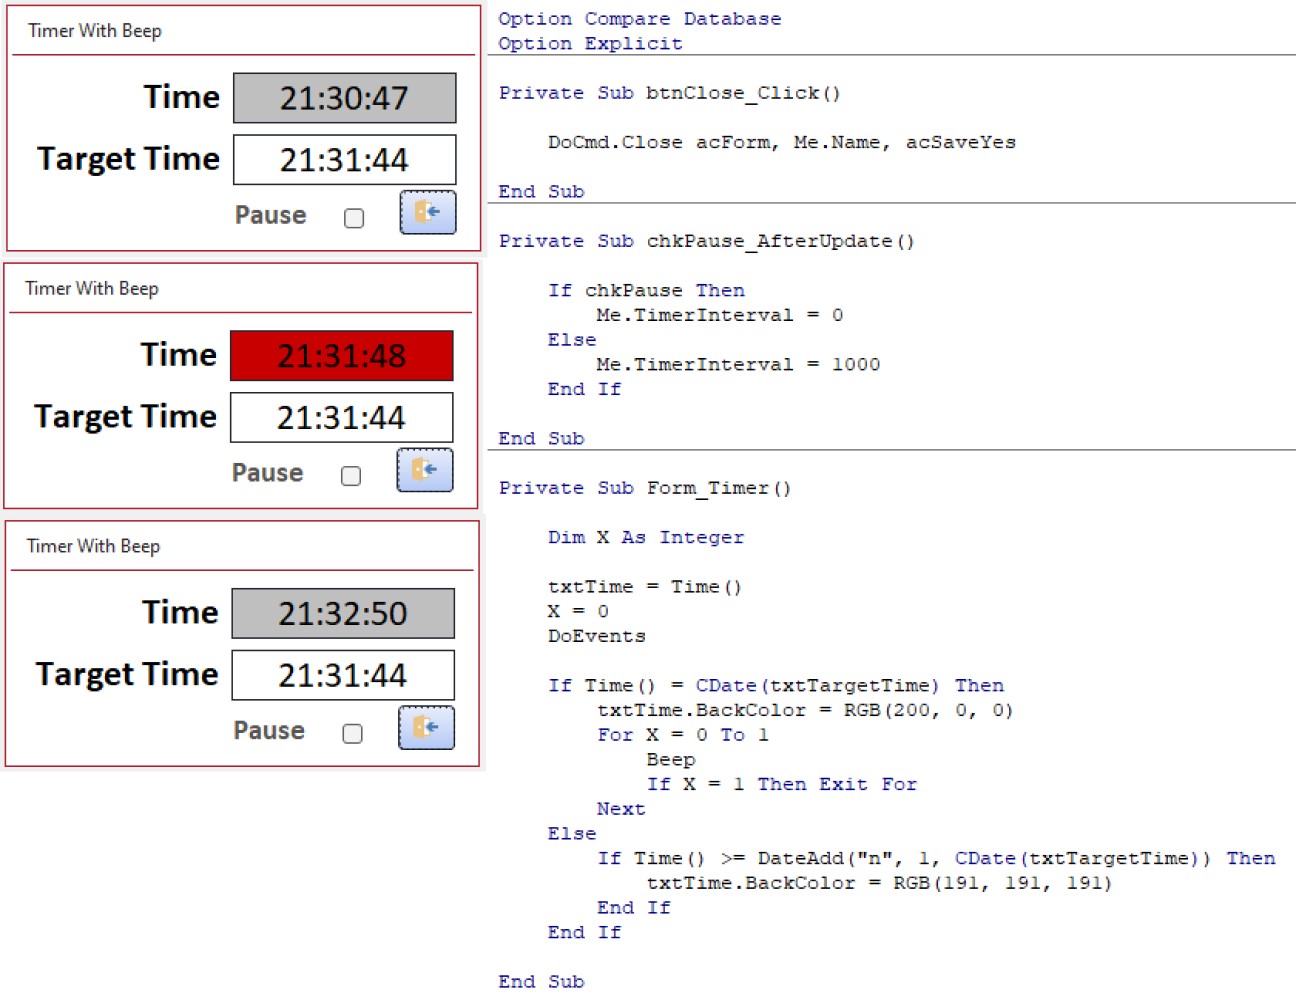
Task: Toggle Pause on the bottom timer form
Action: coord(352,733)
